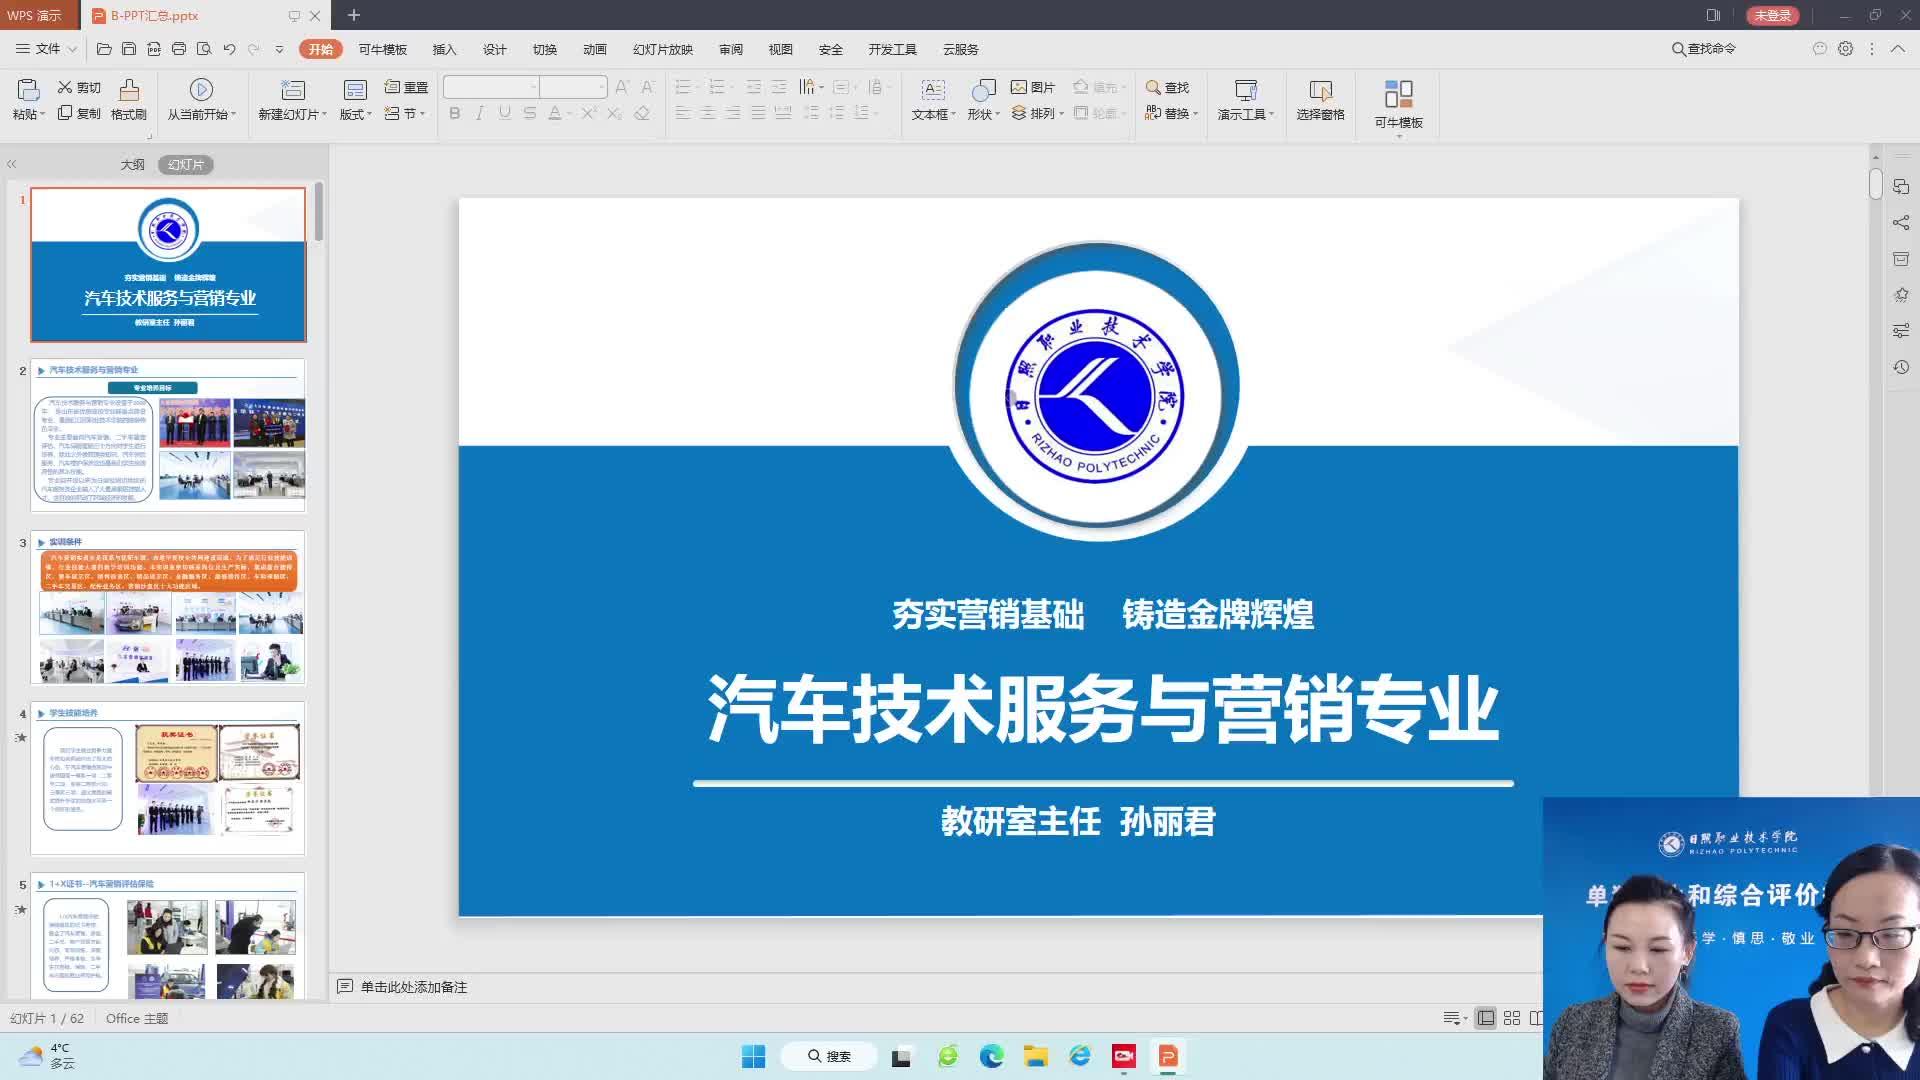This screenshot has height=1080, width=1920.
Task: Collapse the ribbon with the up chevron
Action: point(1897,49)
